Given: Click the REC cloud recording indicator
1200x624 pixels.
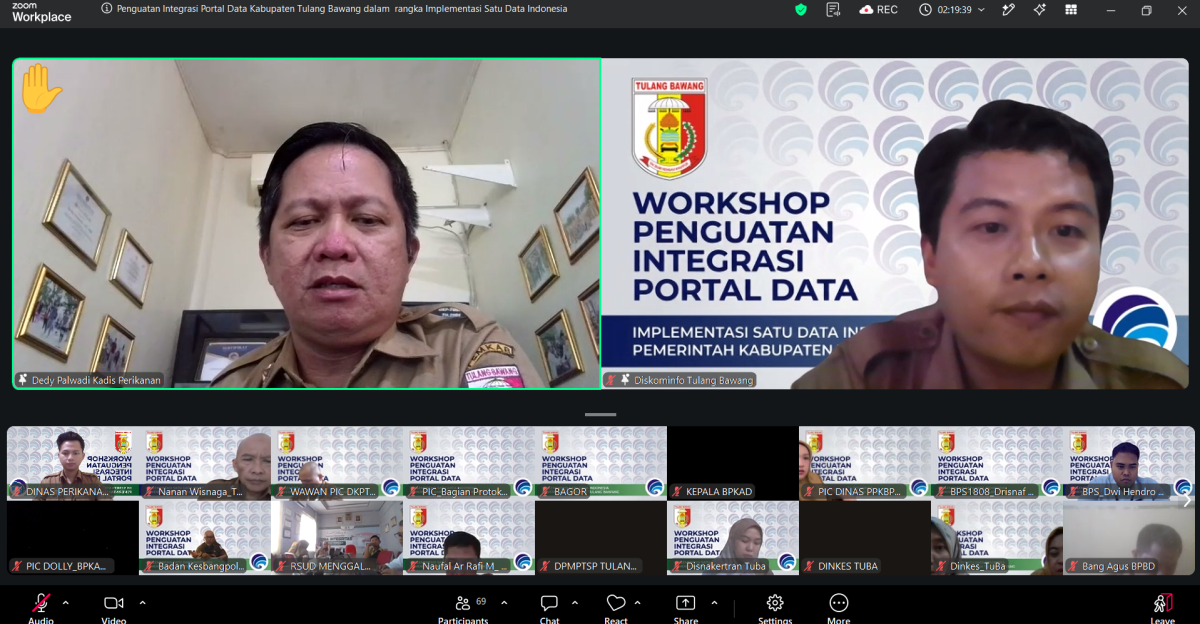Looking at the screenshot, I should click(877, 9).
